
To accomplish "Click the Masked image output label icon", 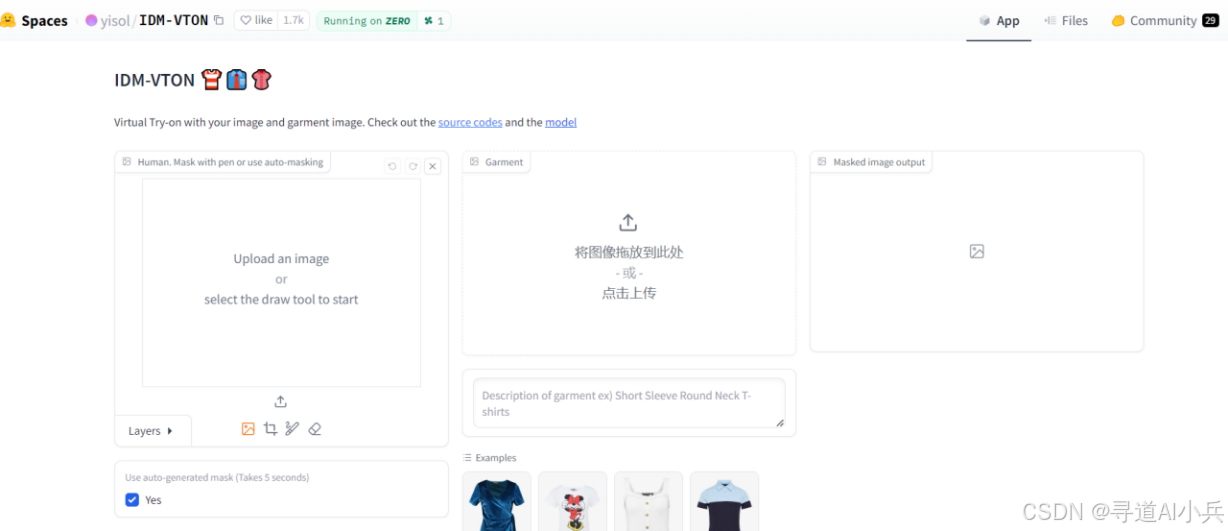I will pos(822,162).
